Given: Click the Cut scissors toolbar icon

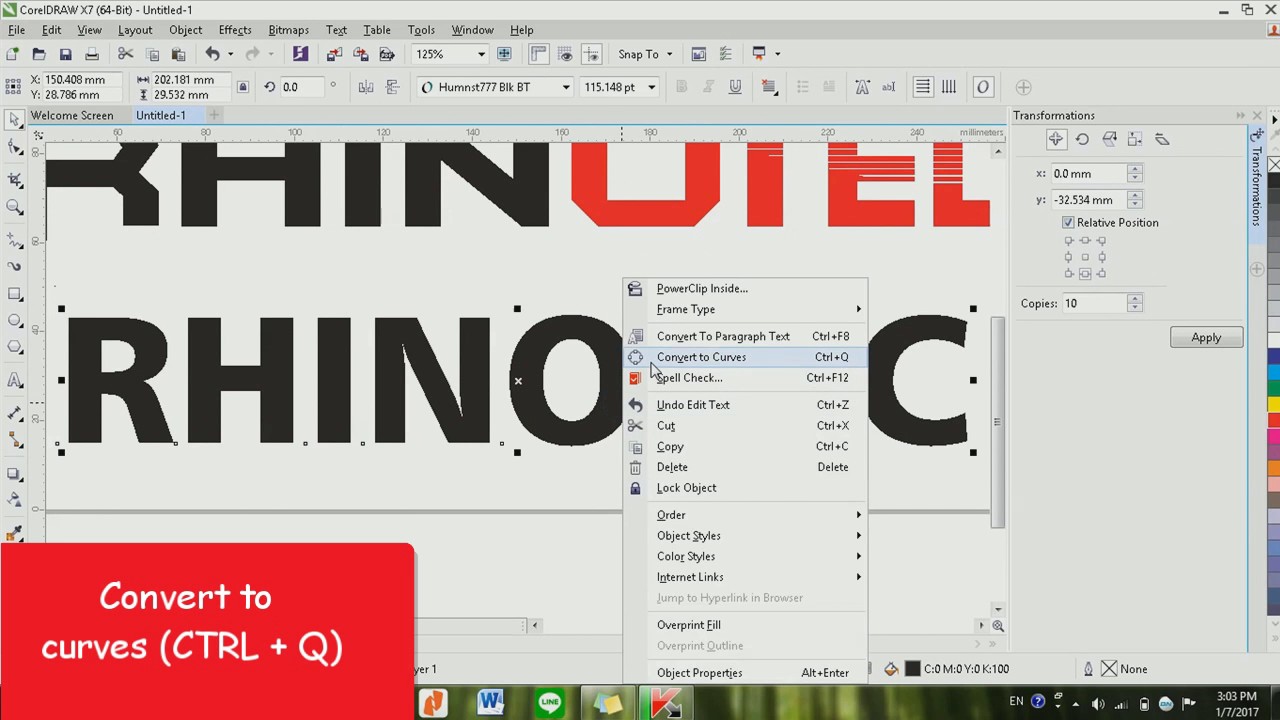Looking at the screenshot, I should point(126,54).
